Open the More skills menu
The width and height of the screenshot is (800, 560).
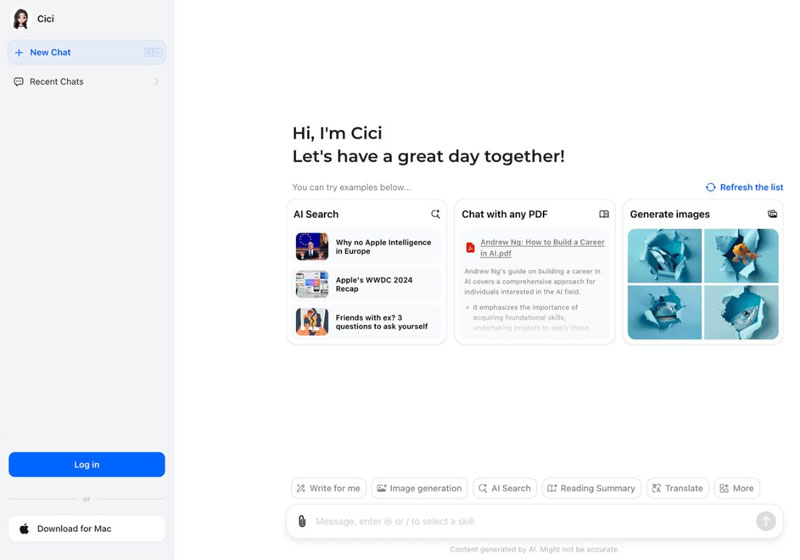click(736, 488)
